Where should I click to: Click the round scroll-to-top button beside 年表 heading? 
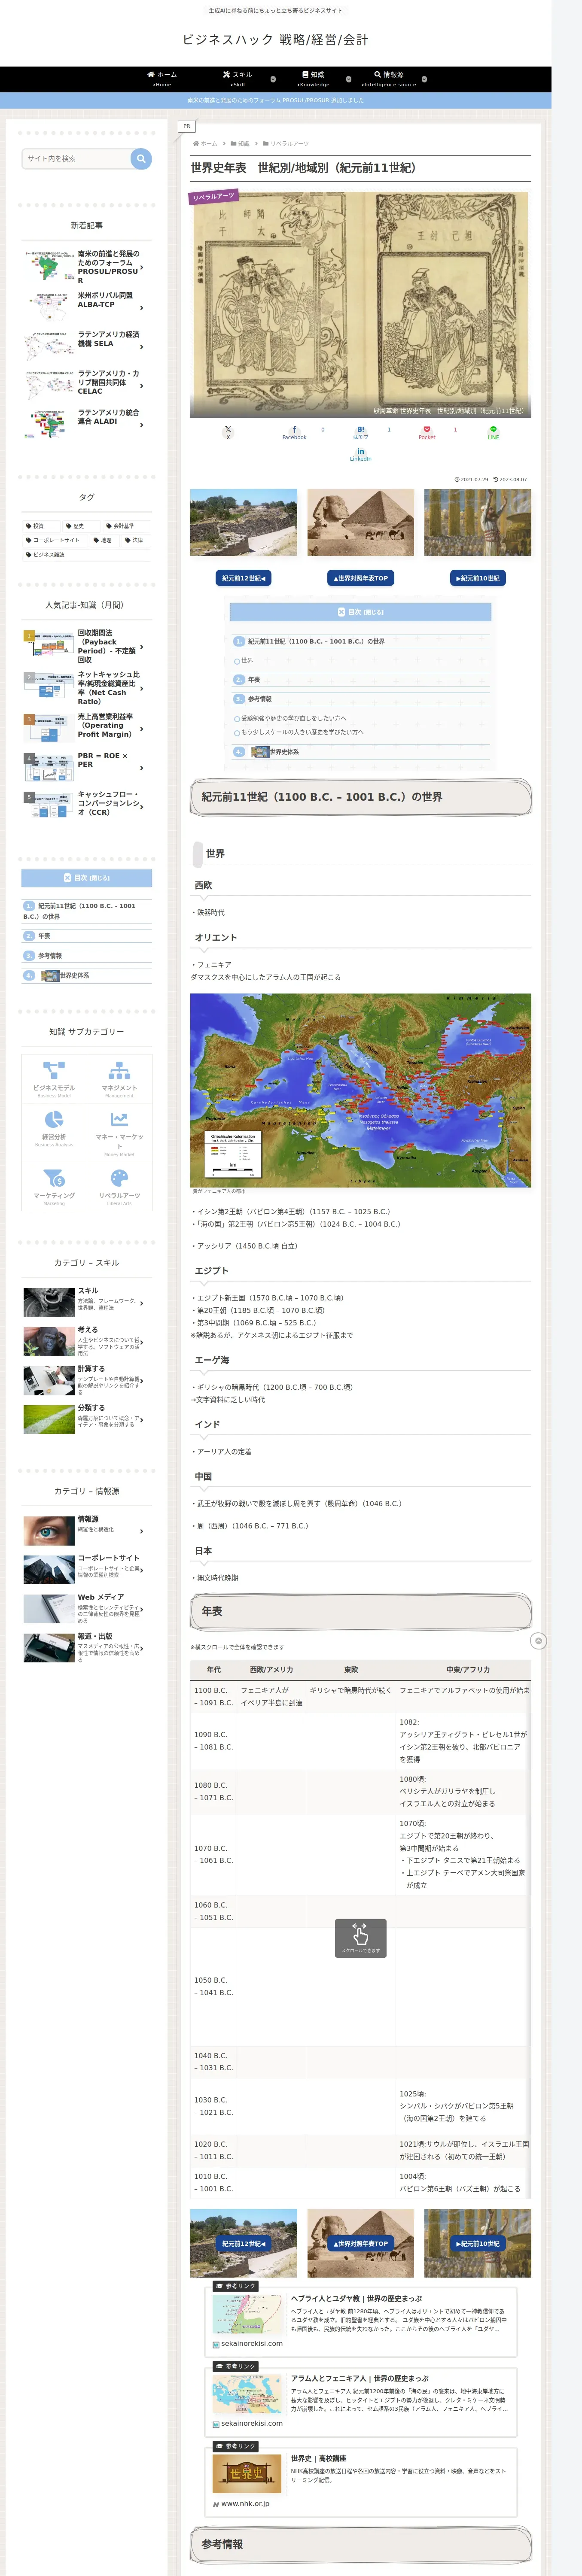538,1641
